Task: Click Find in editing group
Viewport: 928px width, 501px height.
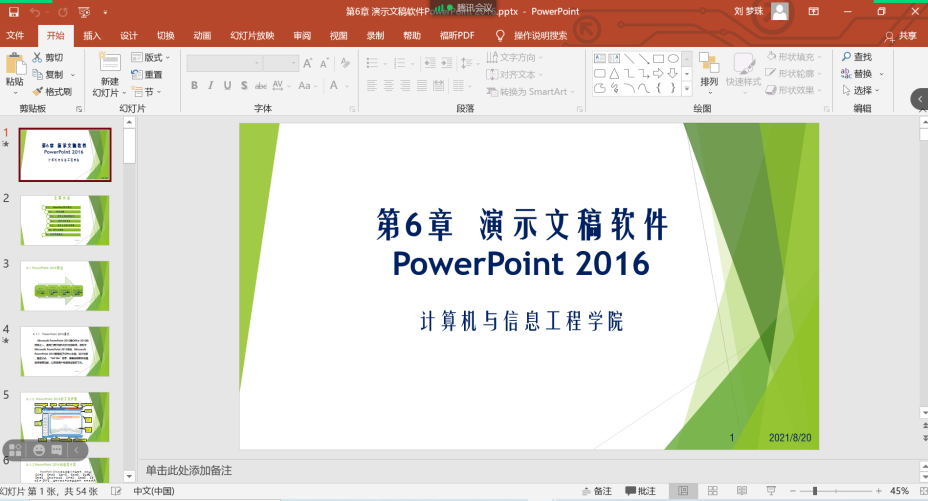Action: (856, 57)
